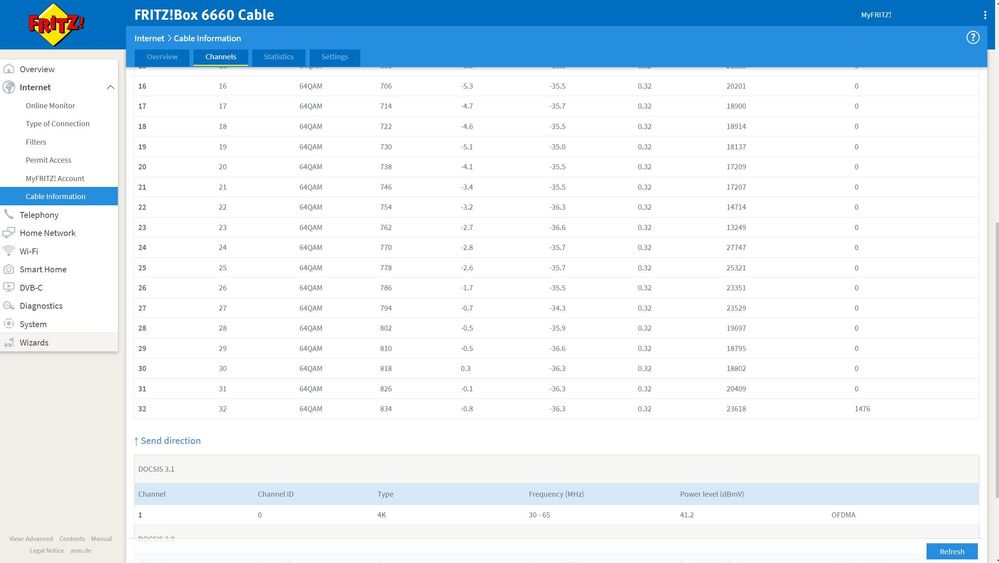Open Smart Home menu
Screen dimensions: 999x563
(43, 269)
